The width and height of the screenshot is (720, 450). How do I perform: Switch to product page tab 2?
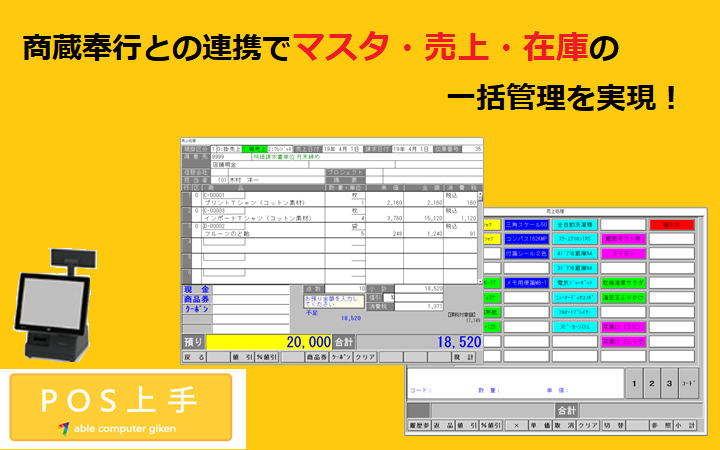click(652, 383)
